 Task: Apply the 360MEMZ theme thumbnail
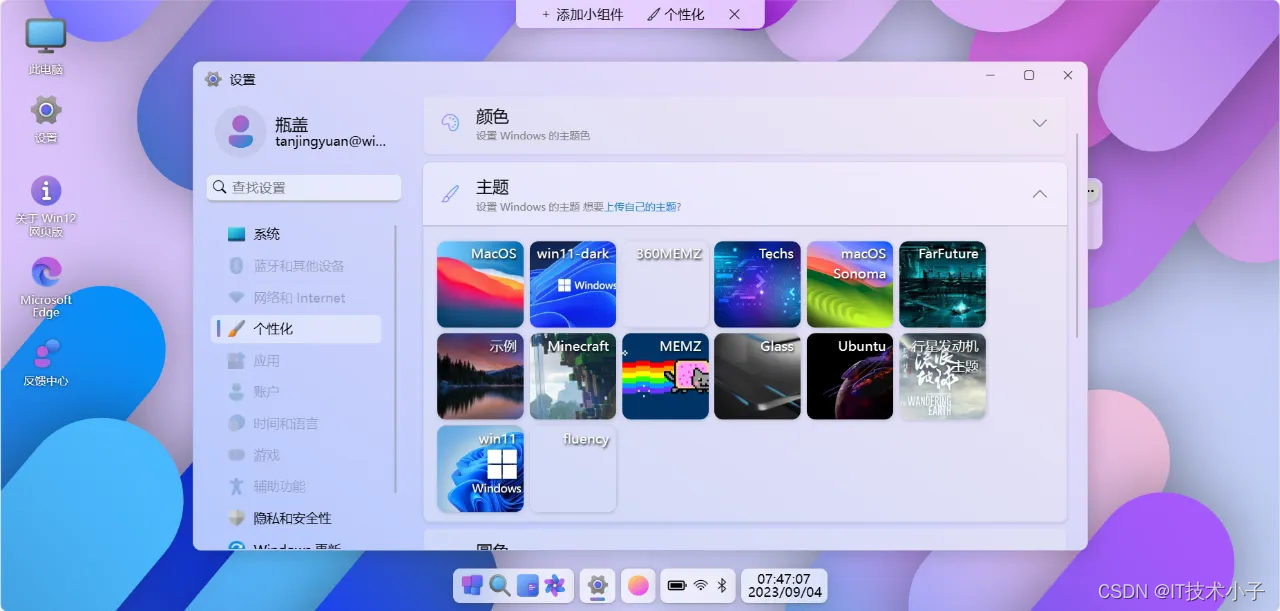coord(665,284)
